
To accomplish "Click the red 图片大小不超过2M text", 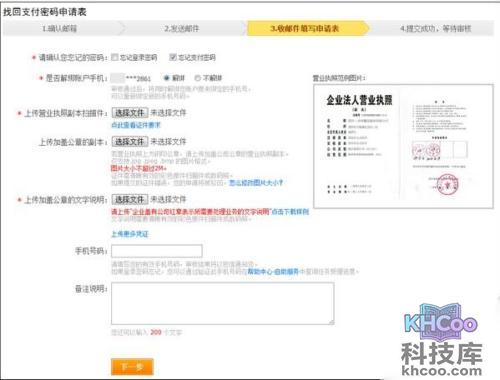I will click(x=139, y=168).
